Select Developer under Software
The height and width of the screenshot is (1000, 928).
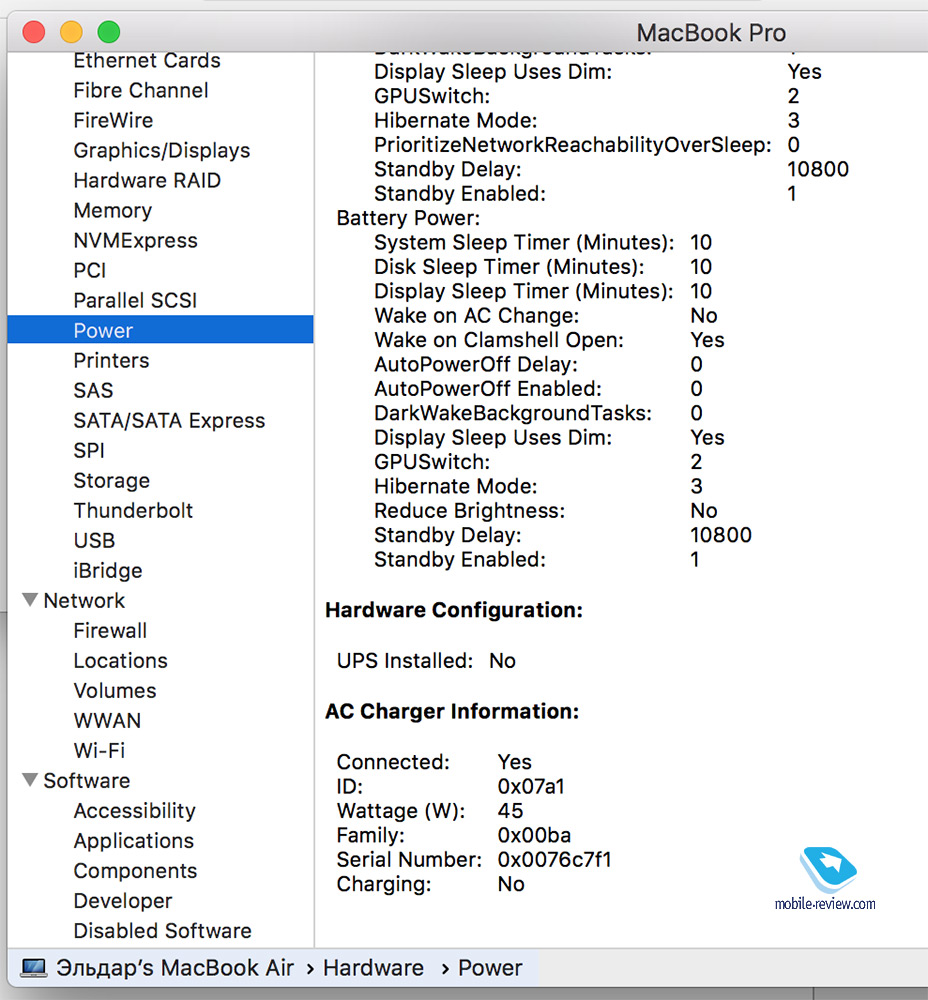point(122,901)
